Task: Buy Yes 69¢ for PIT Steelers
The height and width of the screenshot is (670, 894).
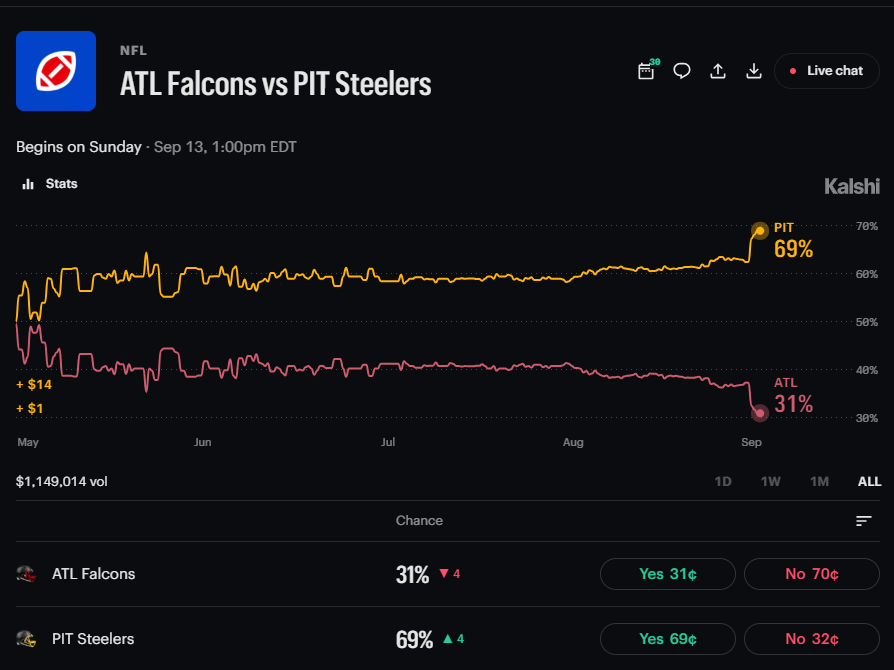Action: pos(668,639)
